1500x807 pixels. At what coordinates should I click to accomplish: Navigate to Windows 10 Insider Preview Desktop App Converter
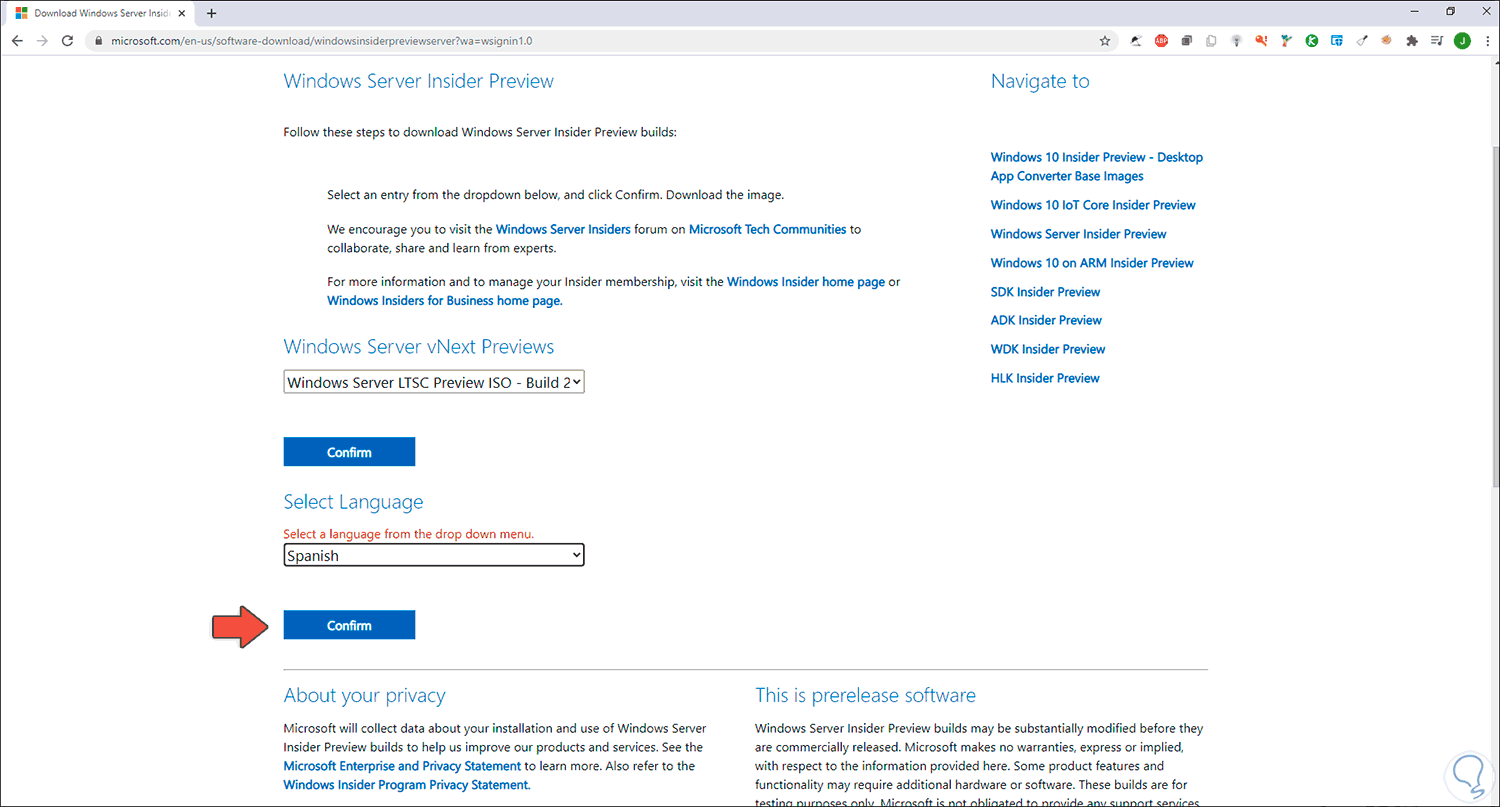[1097, 166]
